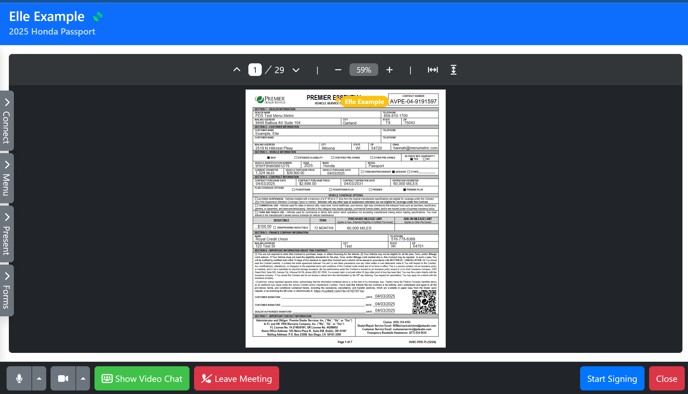Open the Forms side tab

click(6, 290)
